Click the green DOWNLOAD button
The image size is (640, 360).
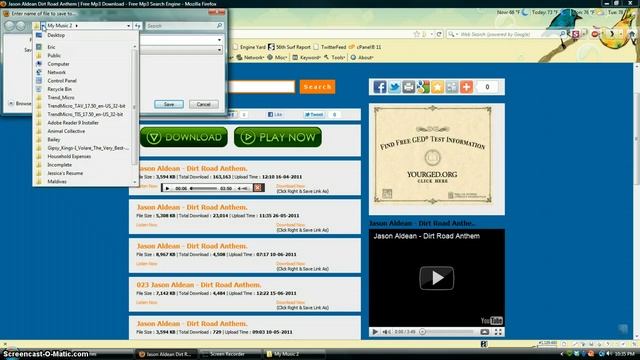[x=184, y=137]
